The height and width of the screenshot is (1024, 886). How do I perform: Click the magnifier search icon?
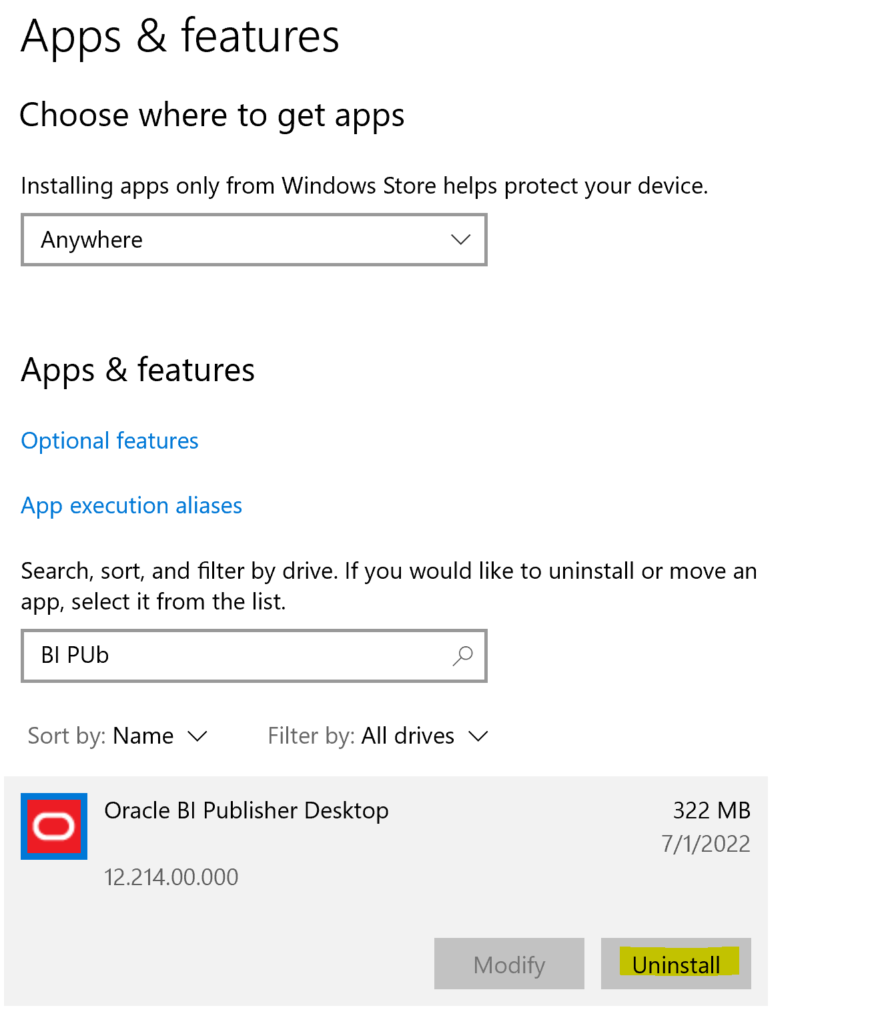(462, 656)
